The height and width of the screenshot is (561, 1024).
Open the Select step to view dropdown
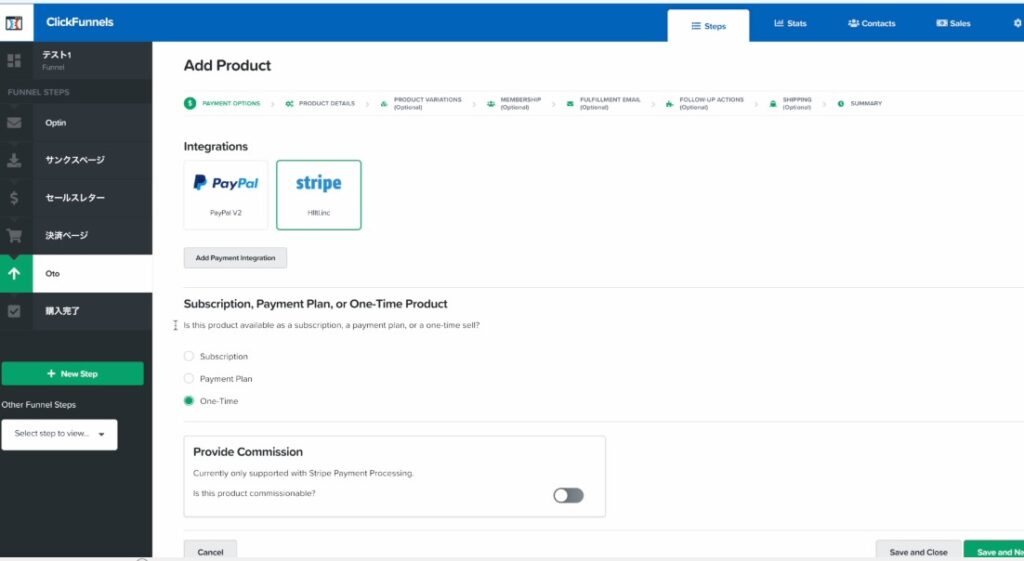point(59,434)
